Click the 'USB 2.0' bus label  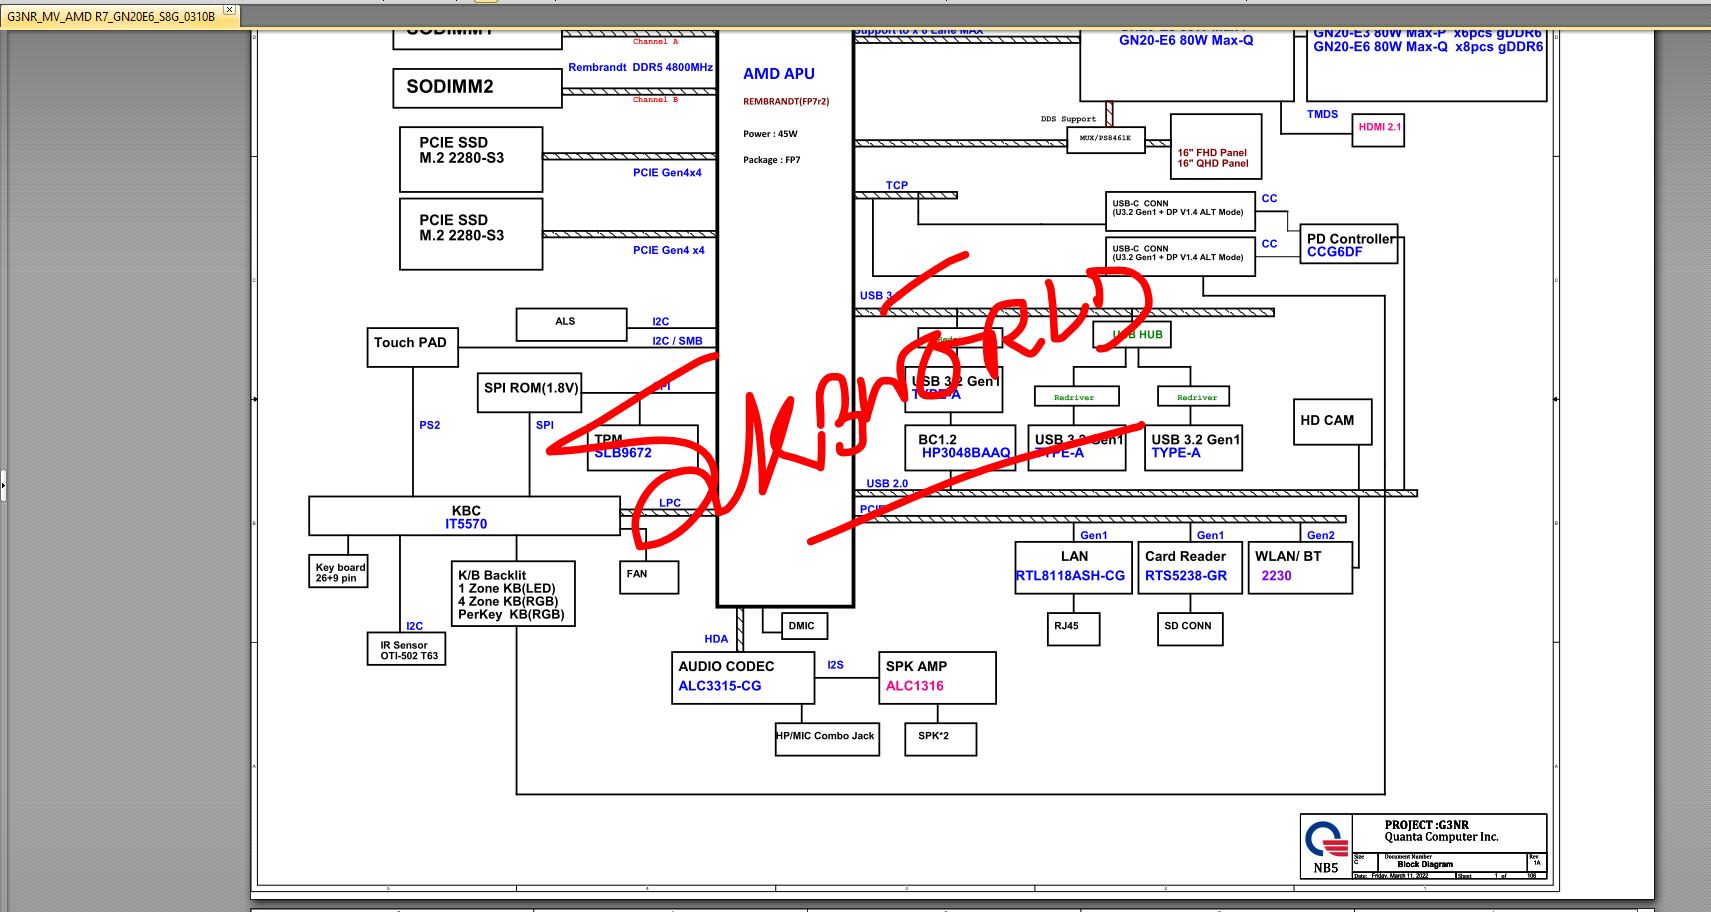(887, 483)
